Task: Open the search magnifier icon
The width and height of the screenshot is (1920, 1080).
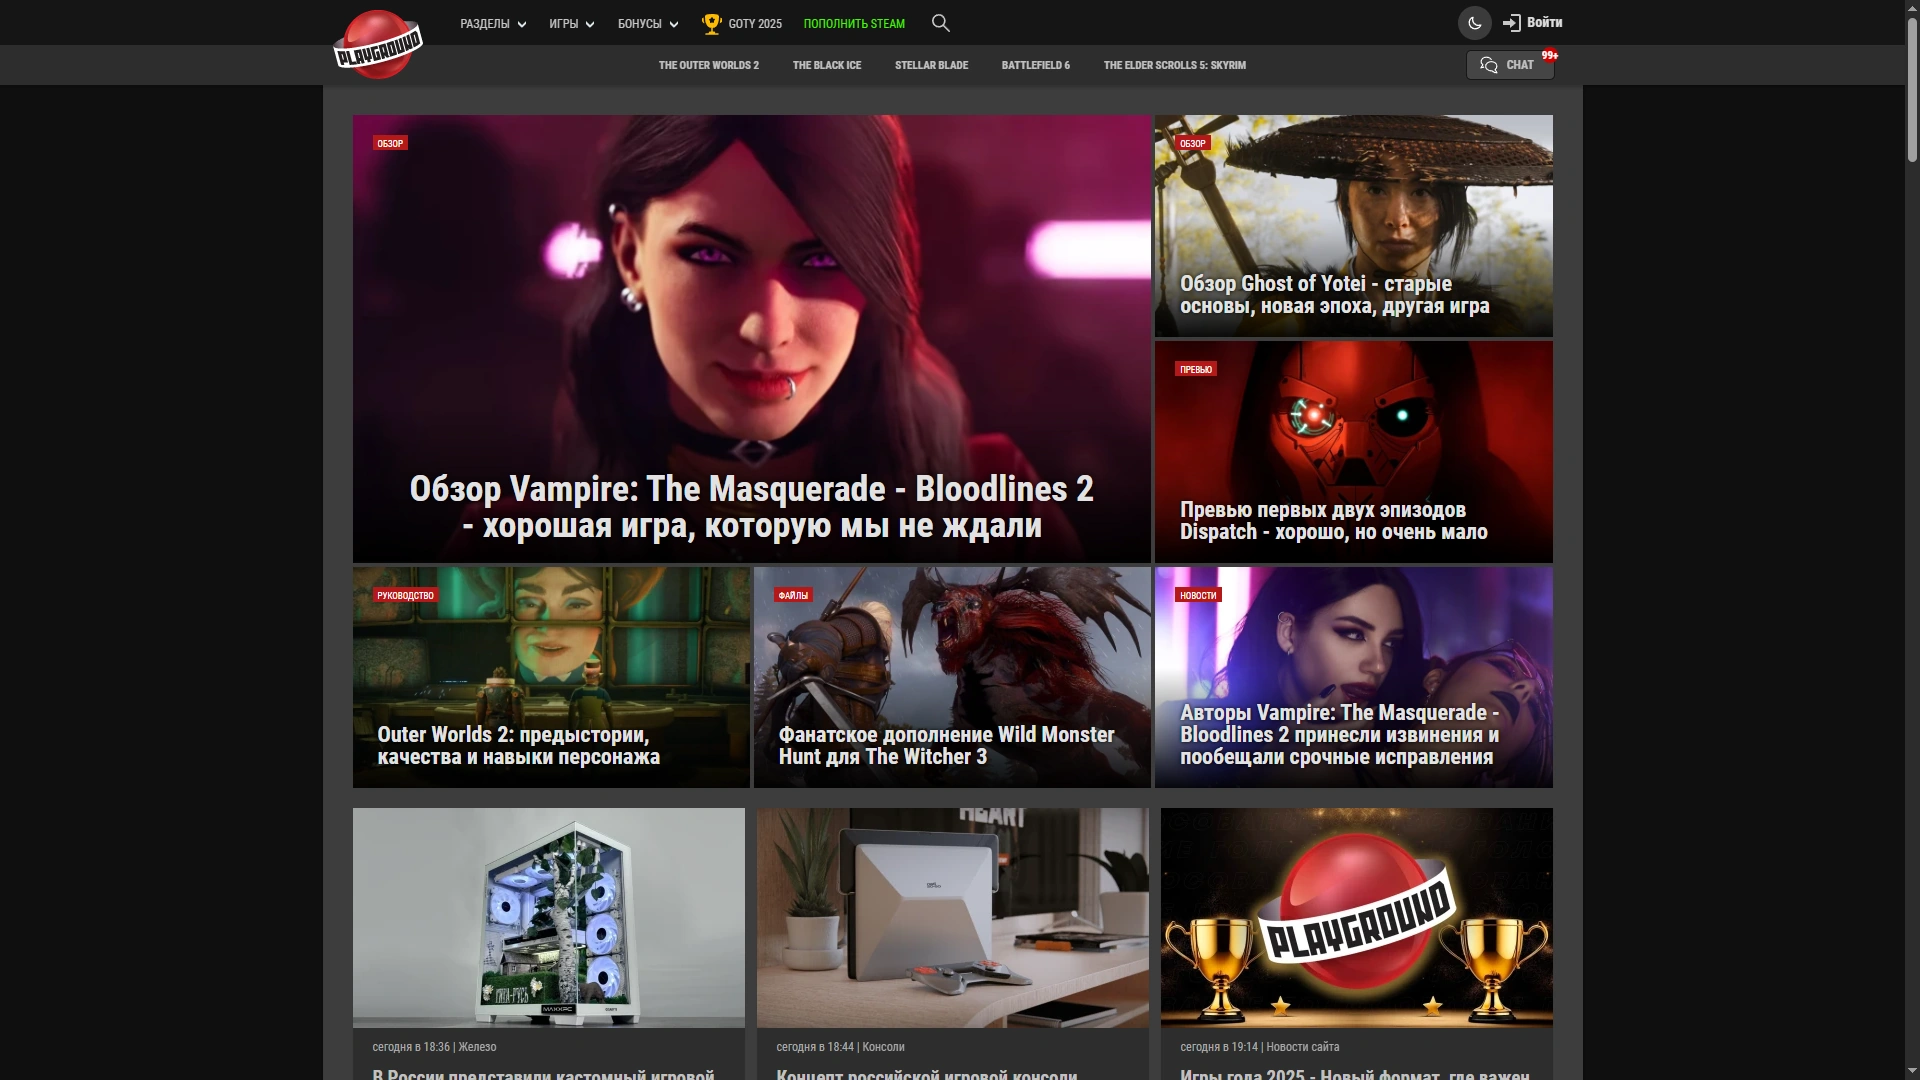Action: point(940,23)
